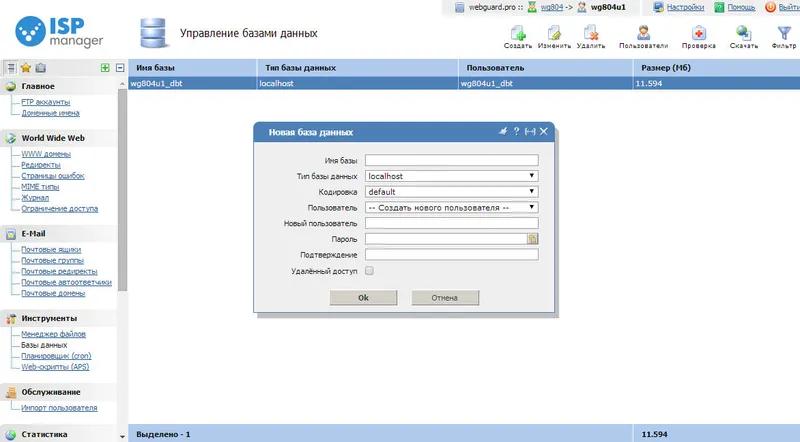Image resolution: width=800 pixels, height=442 pixels.
Task: Click the briefcase icon beside the star
Action: (41, 67)
